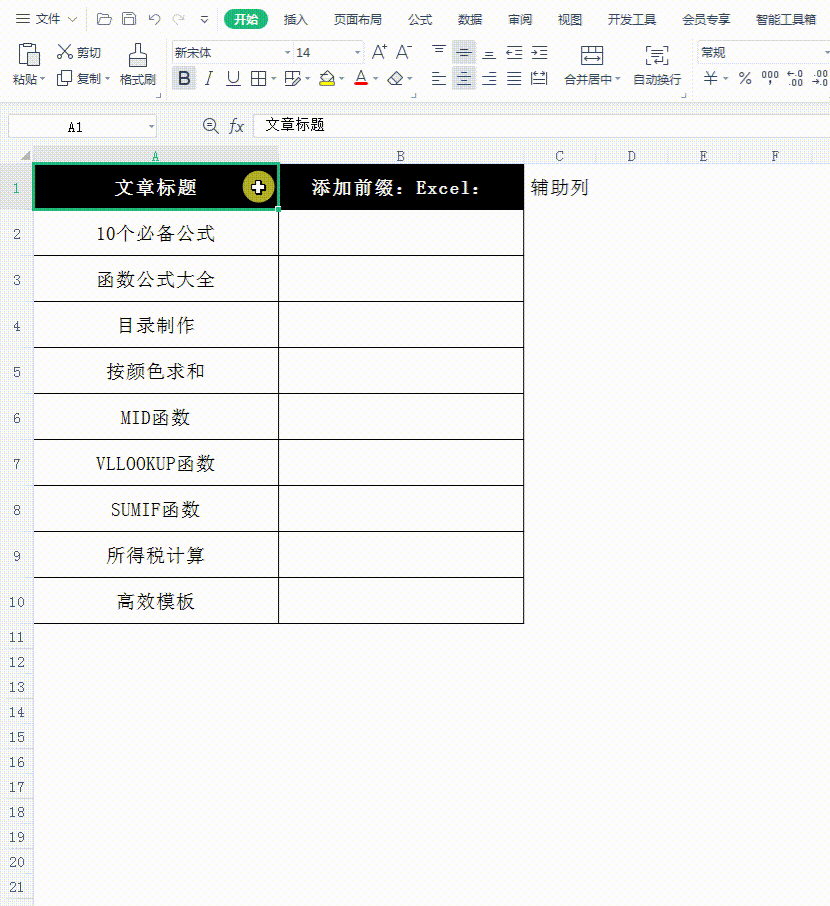Click the zoom magnifier beside the formula bar
The height and width of the screenshot is (906, 830).
(210, 126)
